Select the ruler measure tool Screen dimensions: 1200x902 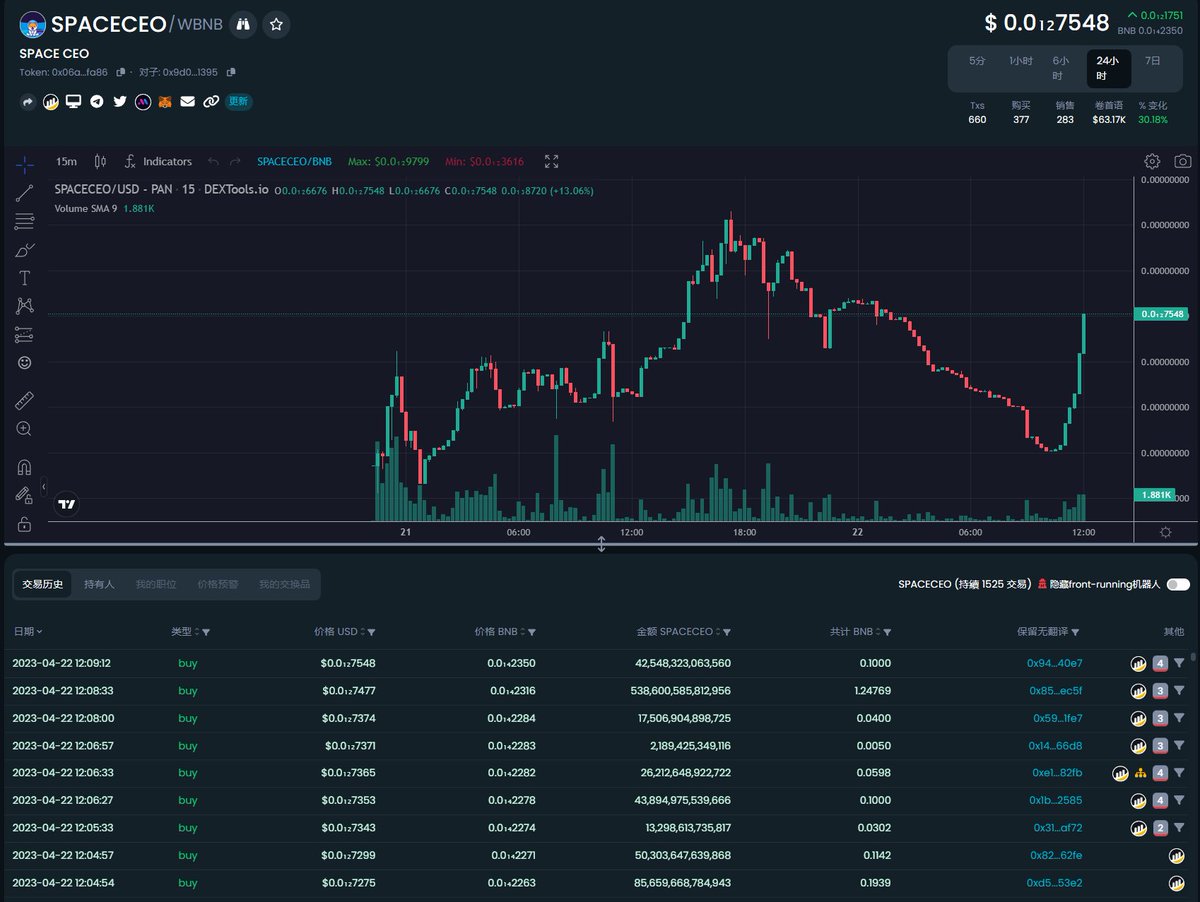pyautogui.click(x=24, y=401)
